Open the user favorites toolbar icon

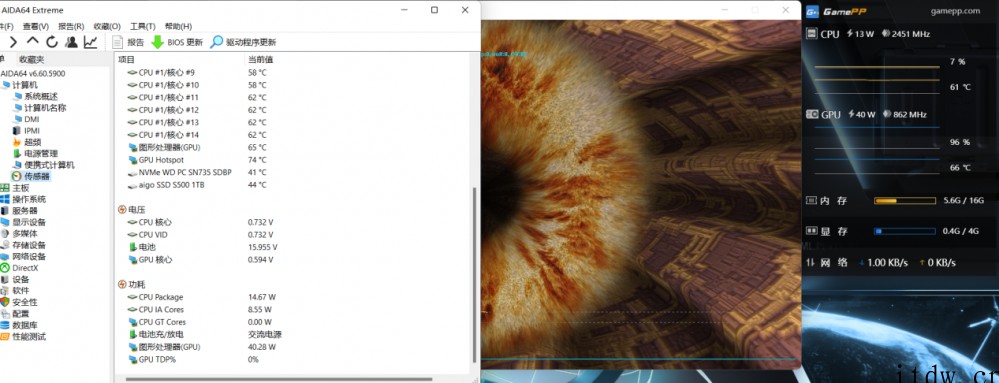(x=71, y=42)
